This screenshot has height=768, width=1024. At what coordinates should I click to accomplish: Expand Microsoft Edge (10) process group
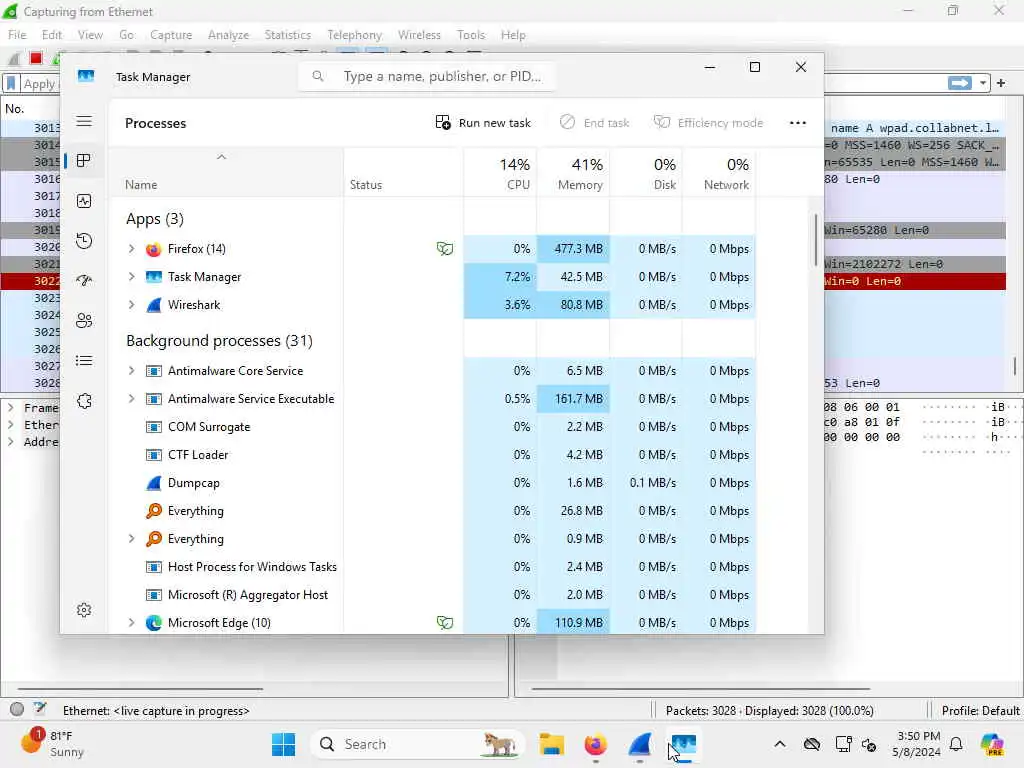131,623
